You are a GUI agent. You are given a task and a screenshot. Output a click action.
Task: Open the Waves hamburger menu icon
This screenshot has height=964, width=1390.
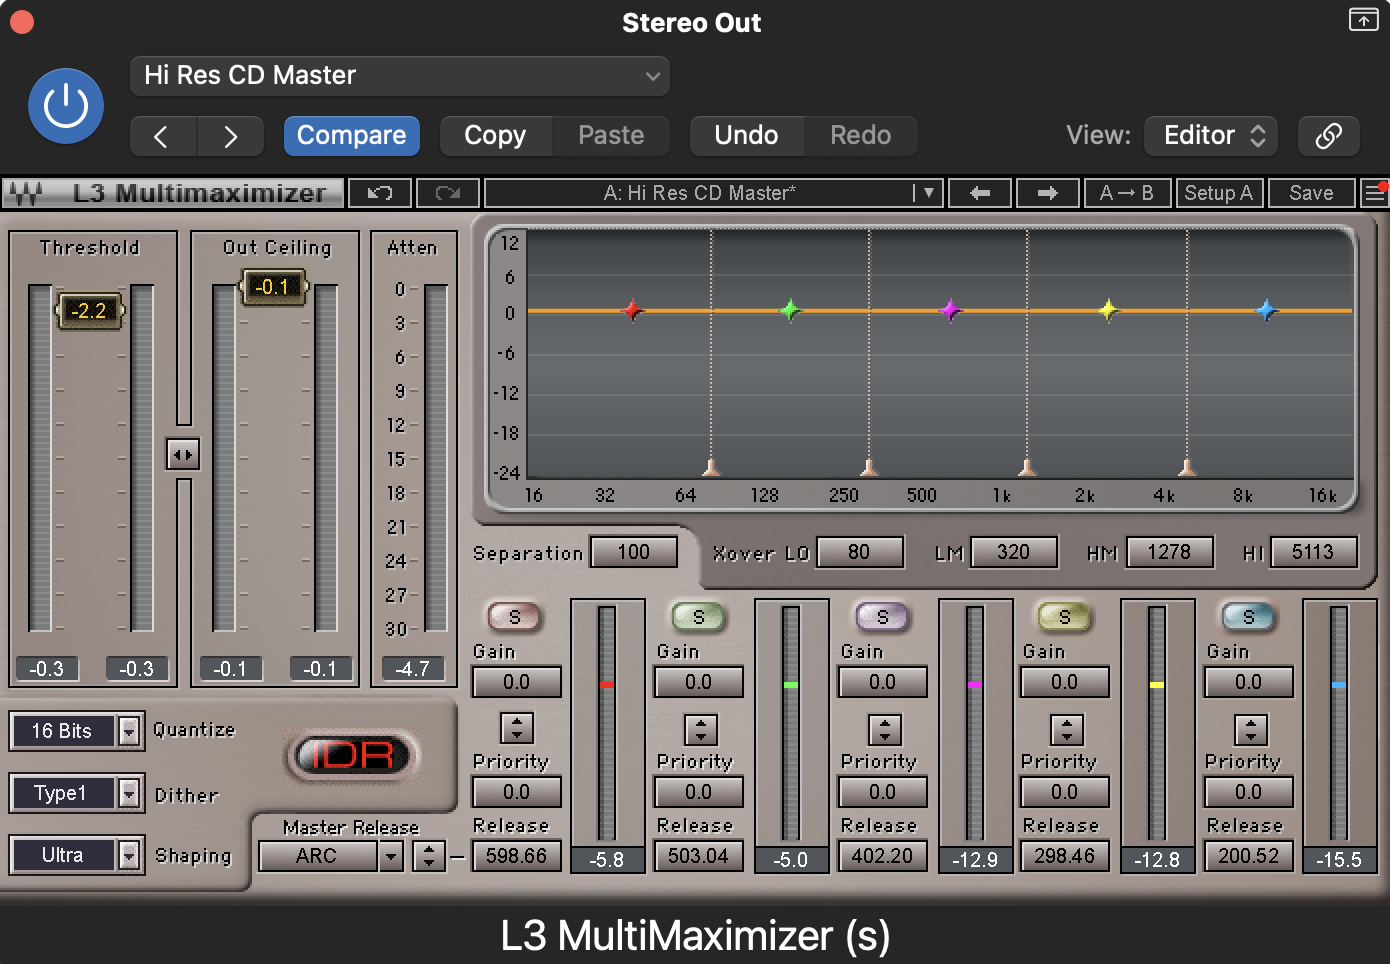[x=1375, y=193]
